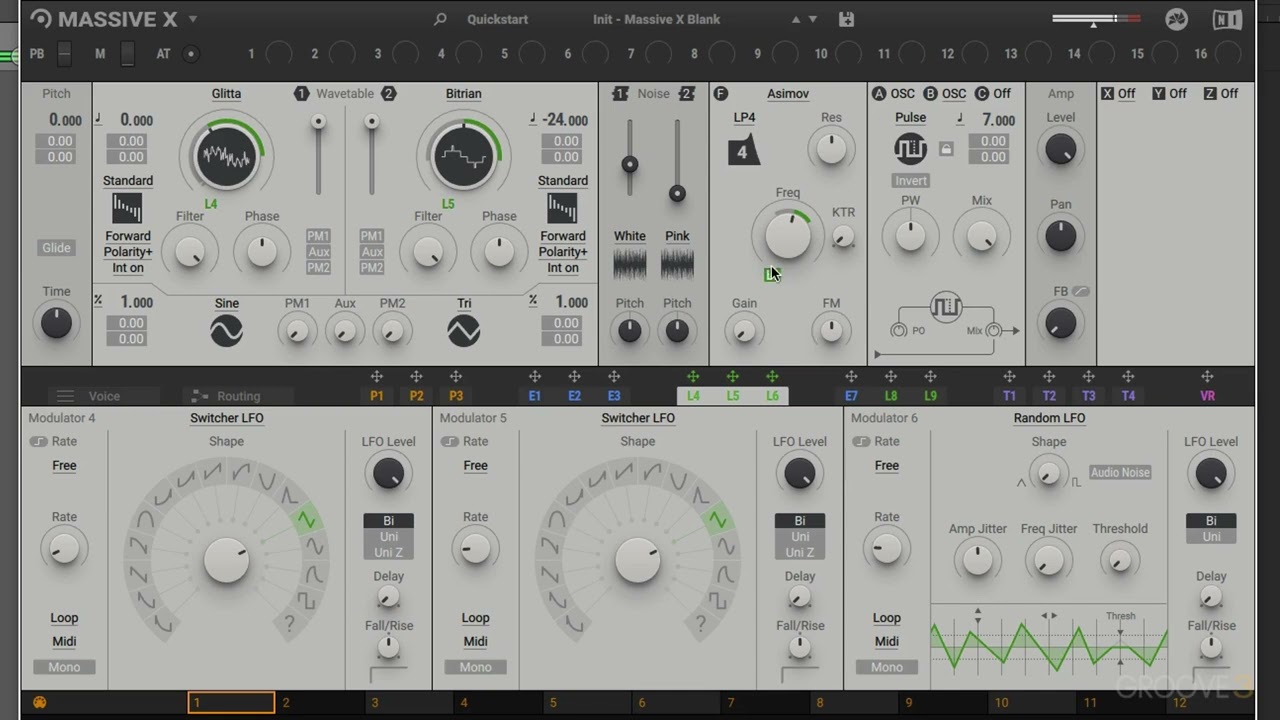
Task: Open the LP4 filter mode menu
Action: point(744,117)
